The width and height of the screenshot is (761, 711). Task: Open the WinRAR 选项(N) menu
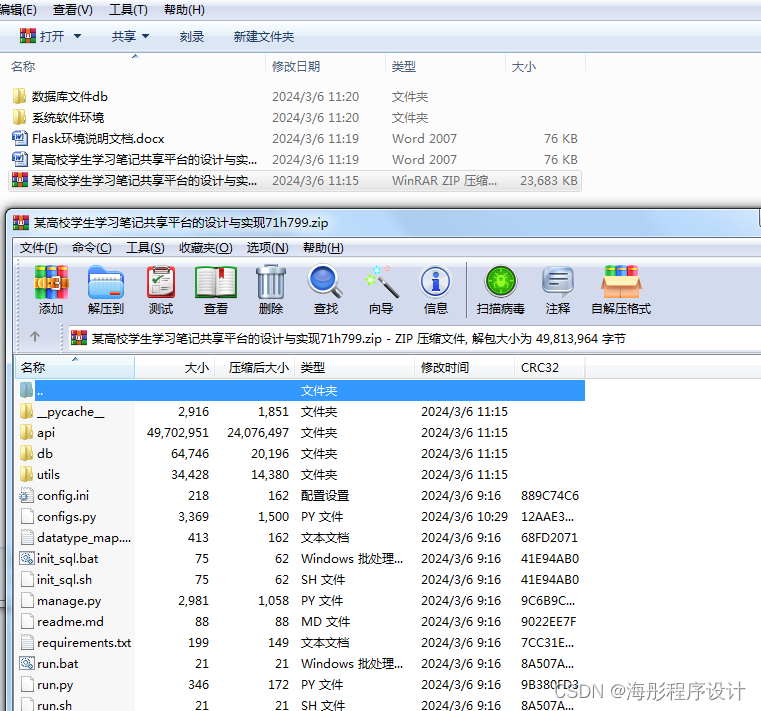pos(267,248)
